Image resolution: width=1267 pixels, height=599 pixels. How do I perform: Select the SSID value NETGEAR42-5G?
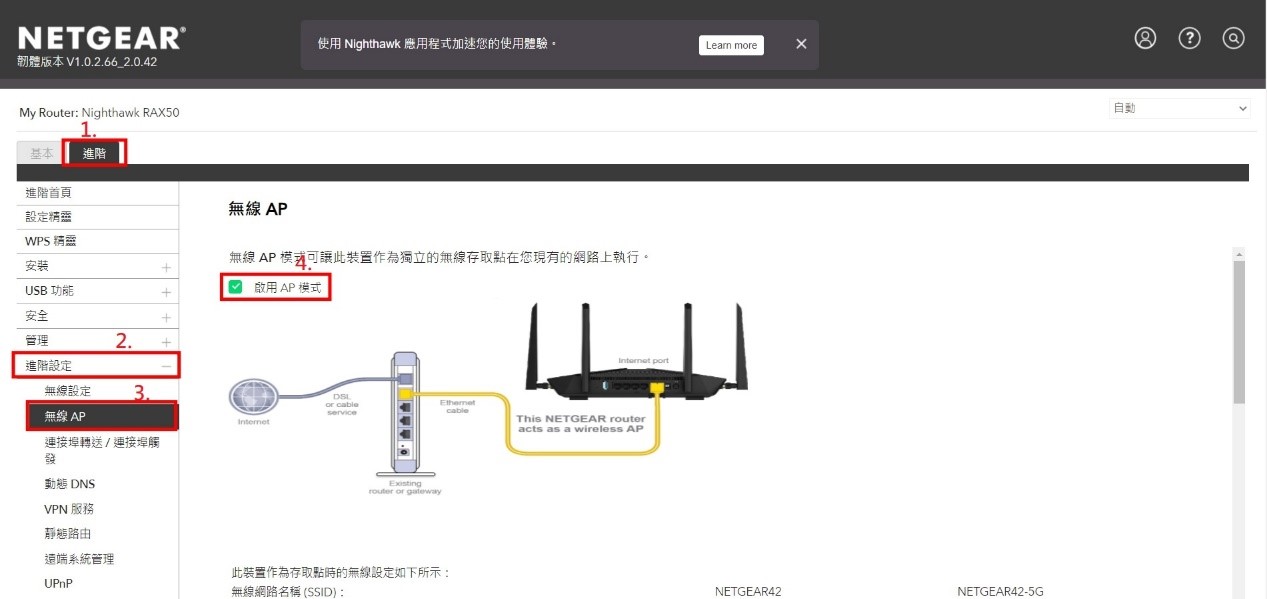(x=1001, y=592)
